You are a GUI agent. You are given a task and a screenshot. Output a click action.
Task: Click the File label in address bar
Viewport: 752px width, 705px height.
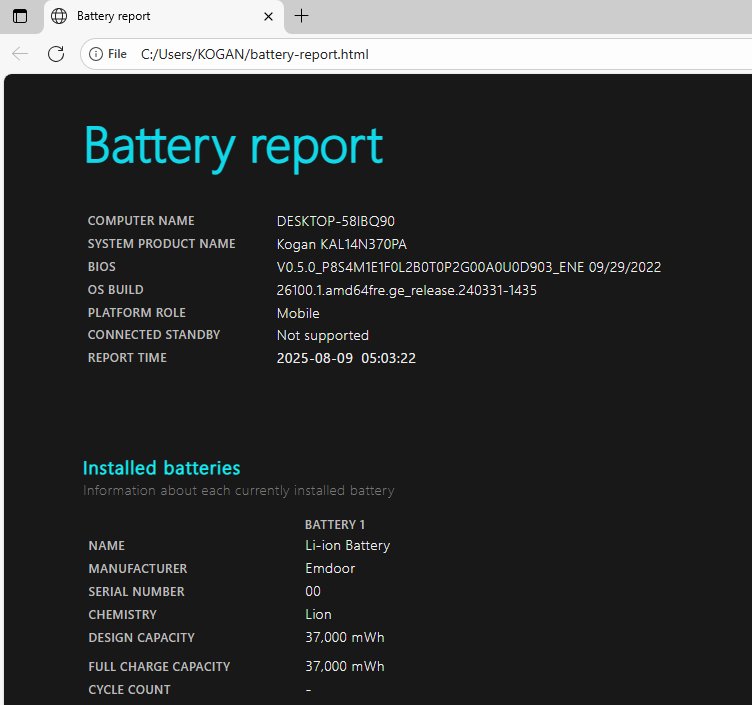[x=117, y=54]
